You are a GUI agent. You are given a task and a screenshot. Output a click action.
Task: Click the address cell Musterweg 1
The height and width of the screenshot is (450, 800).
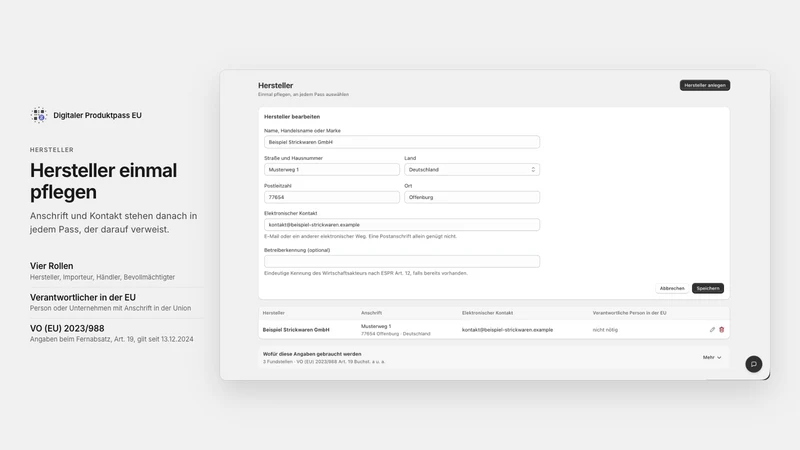click(x=376, y=326)
